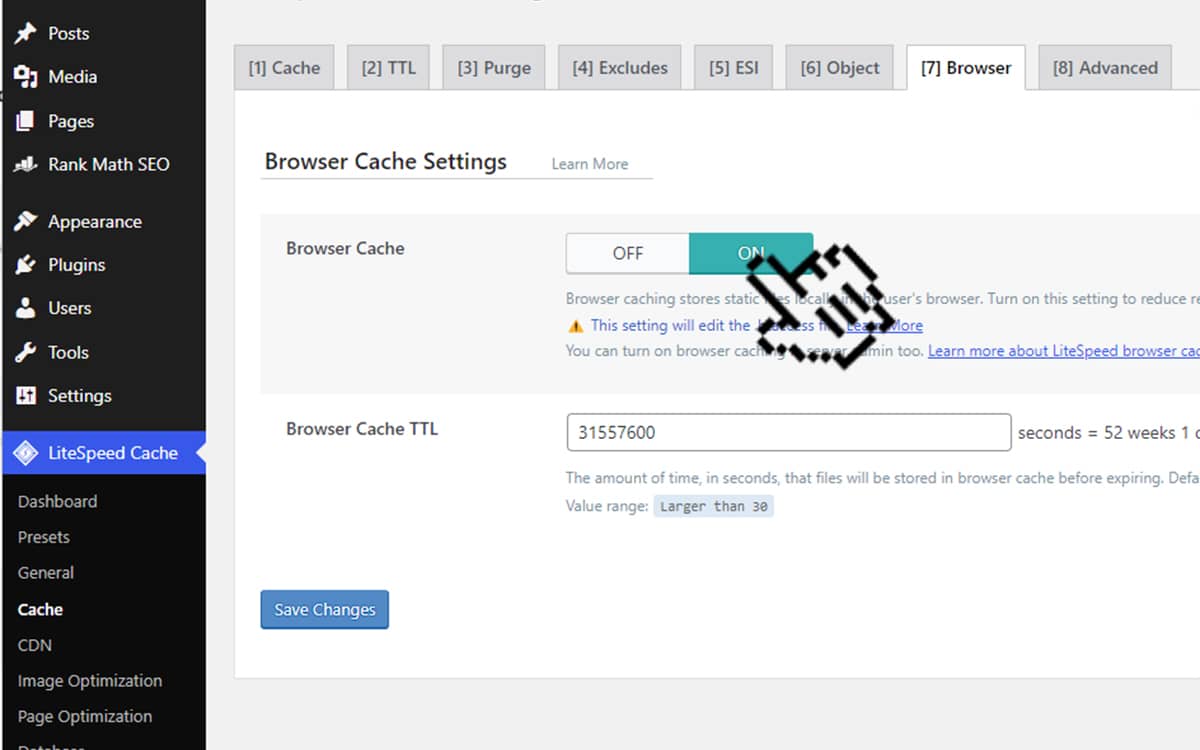Image resolution: width=1200 pixels, height=750 pixels.
Task: Open the Learn More link beside heading
Action: [x=590, y=163]
